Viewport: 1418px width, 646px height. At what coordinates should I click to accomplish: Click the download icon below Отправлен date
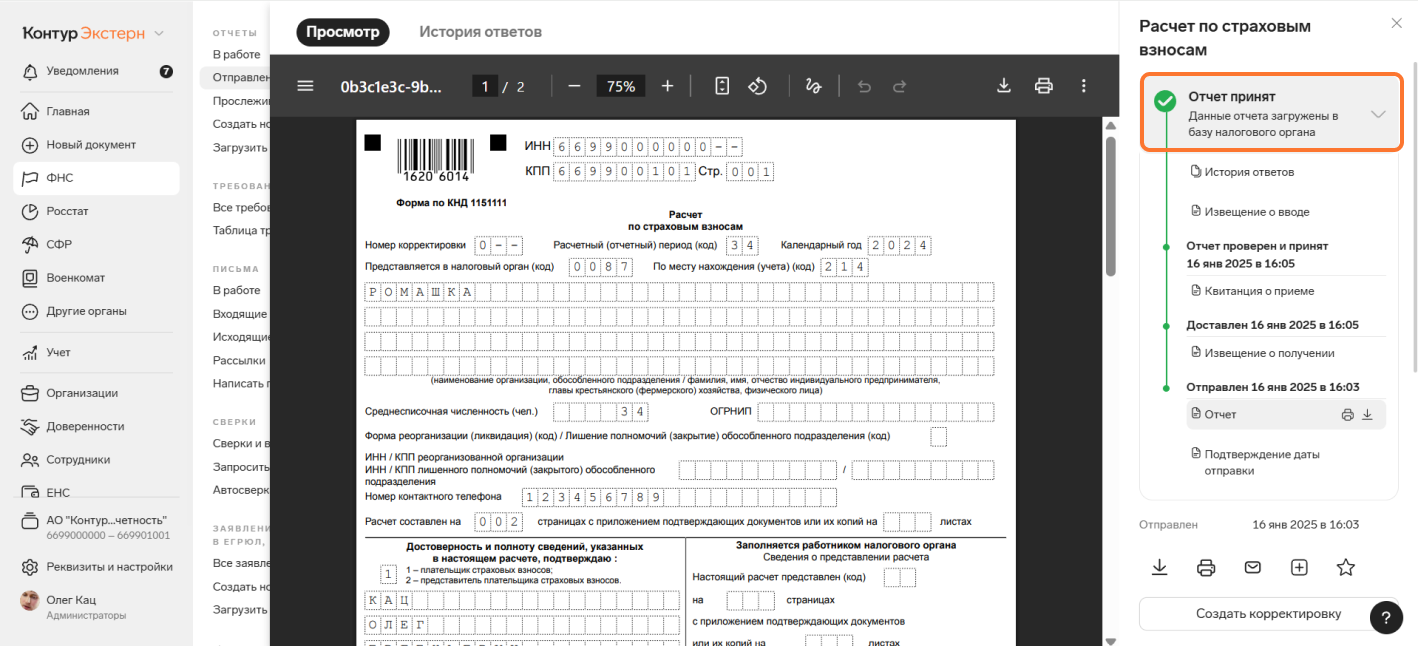click(x=1159, y=567)
